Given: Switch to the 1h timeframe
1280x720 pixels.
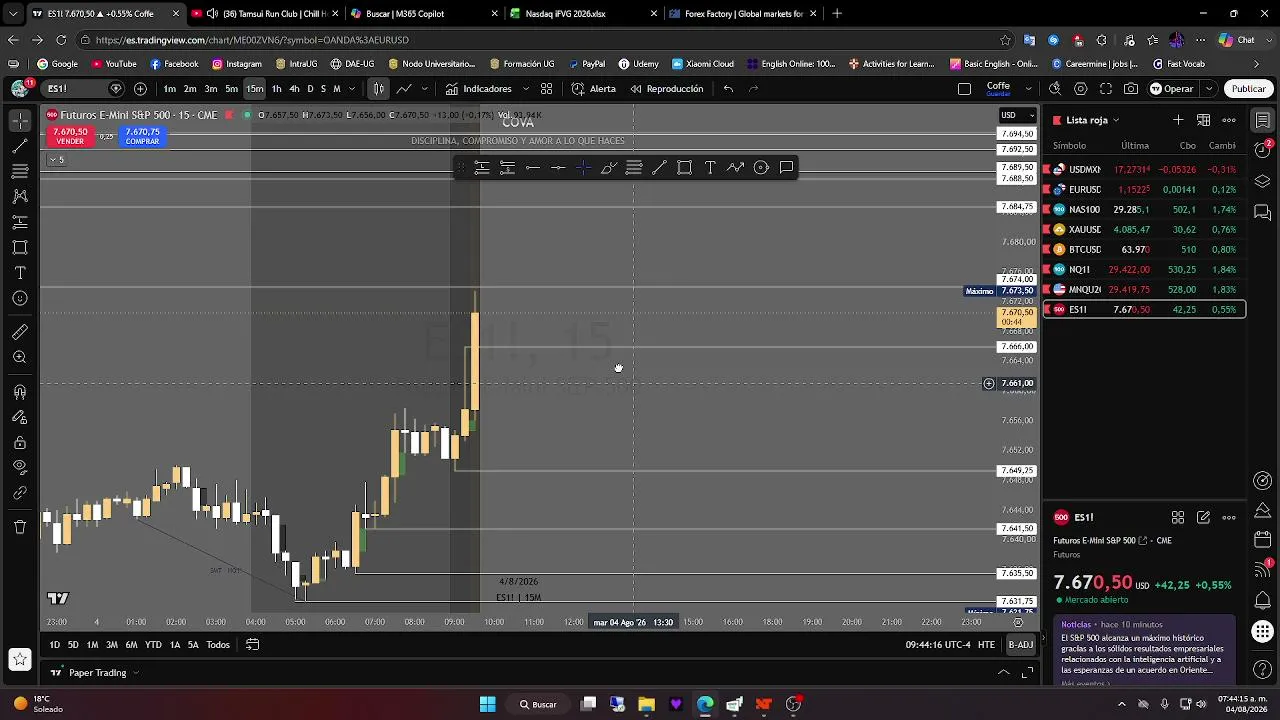Looking at the screenshot, I should pos(276,89).
